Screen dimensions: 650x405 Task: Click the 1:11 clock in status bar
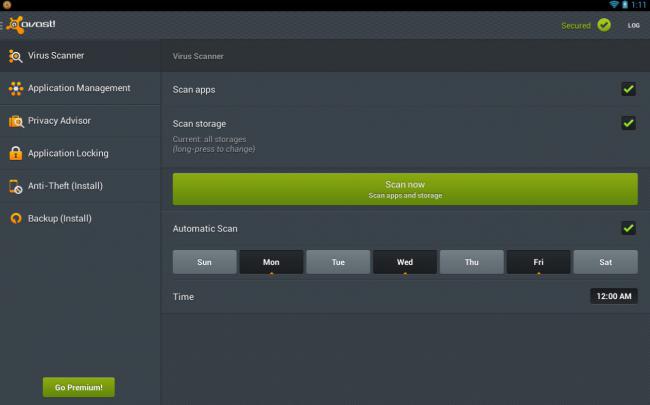click(639, 5)
